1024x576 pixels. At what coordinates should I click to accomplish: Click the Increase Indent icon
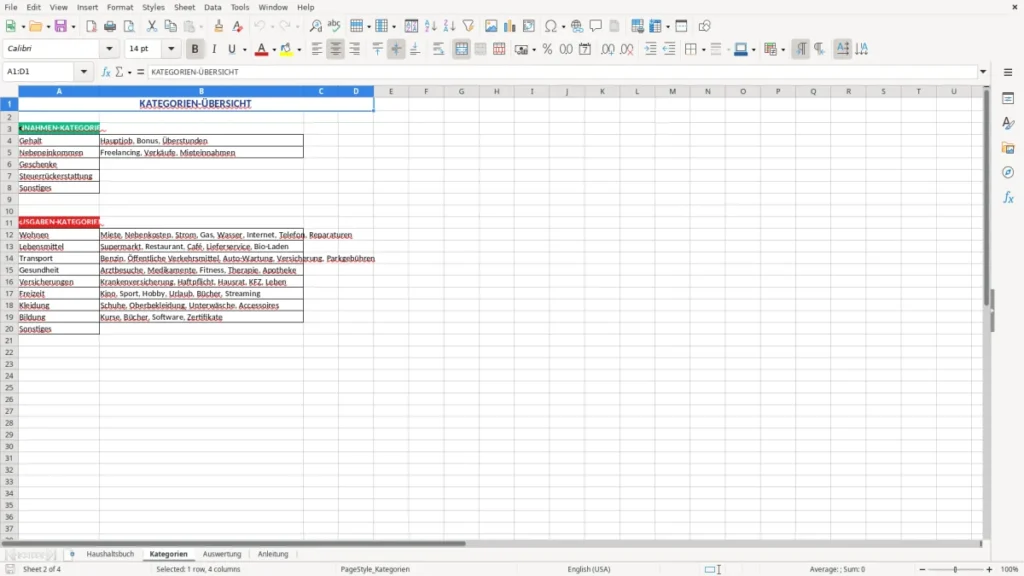point(650,49)
